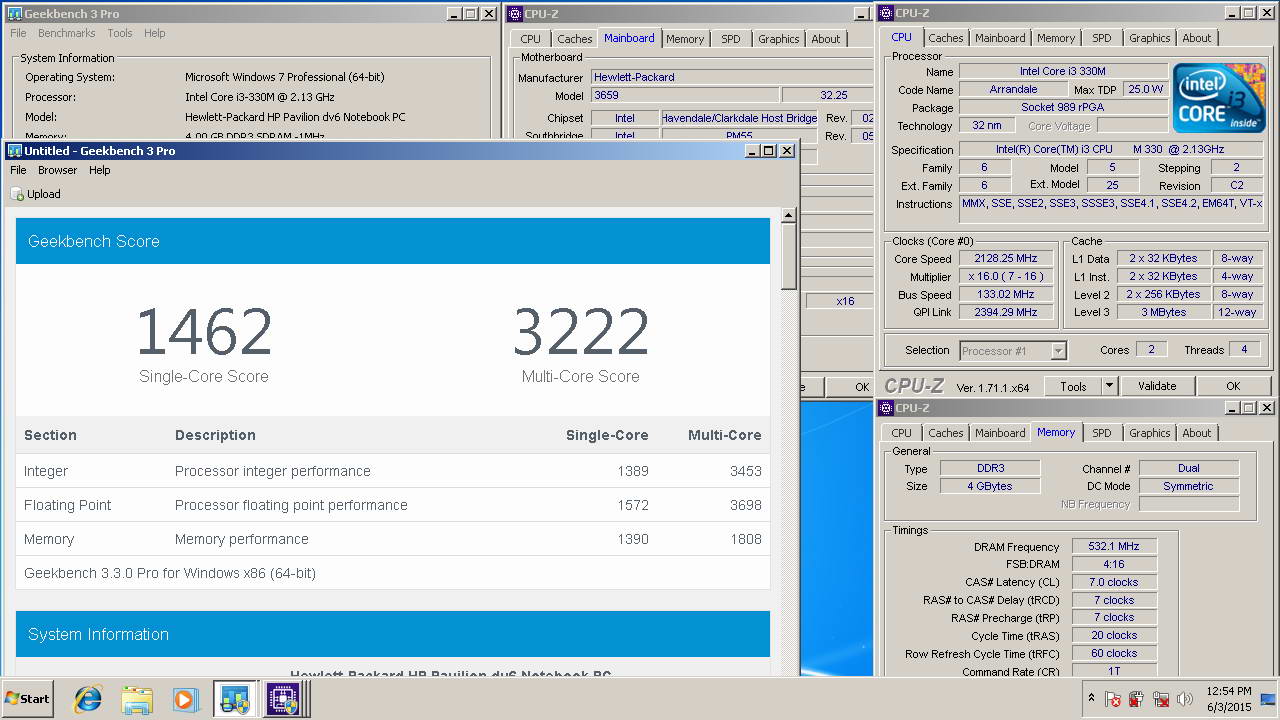
Task: Open Tools menu in background Geekbench window
Action: 120,33
